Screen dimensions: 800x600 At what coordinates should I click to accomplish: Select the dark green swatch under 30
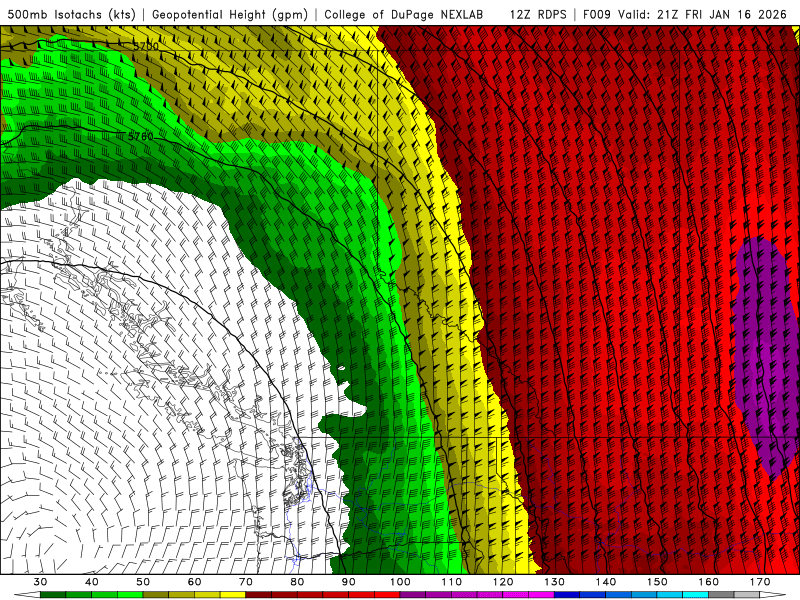(53, 595)
